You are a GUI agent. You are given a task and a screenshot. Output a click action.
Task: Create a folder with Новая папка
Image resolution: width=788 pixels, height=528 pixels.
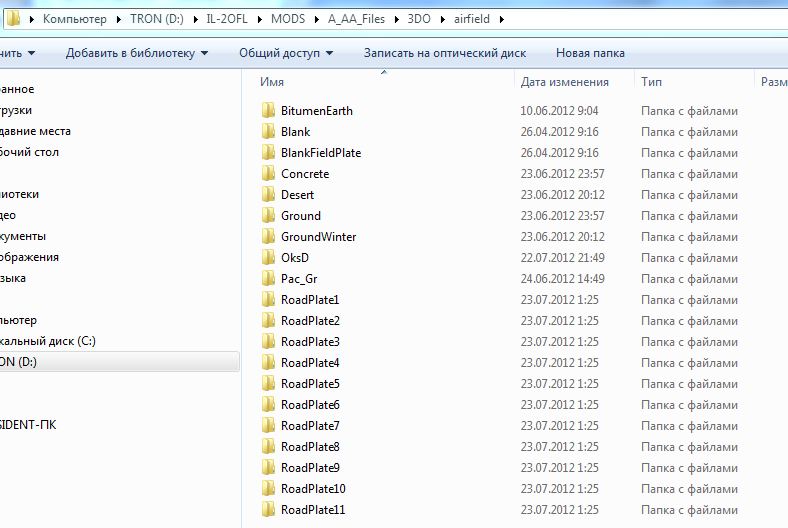point(590,53)
